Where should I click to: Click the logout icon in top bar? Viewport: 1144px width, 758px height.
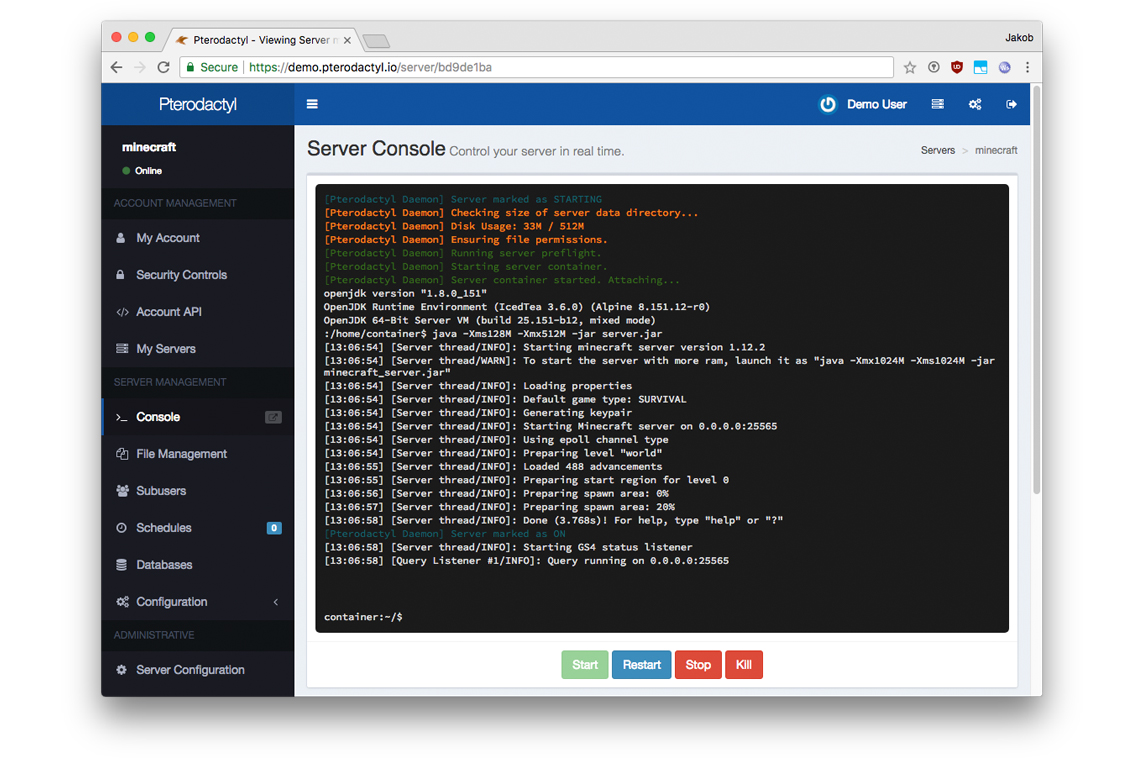[1011, 104]
